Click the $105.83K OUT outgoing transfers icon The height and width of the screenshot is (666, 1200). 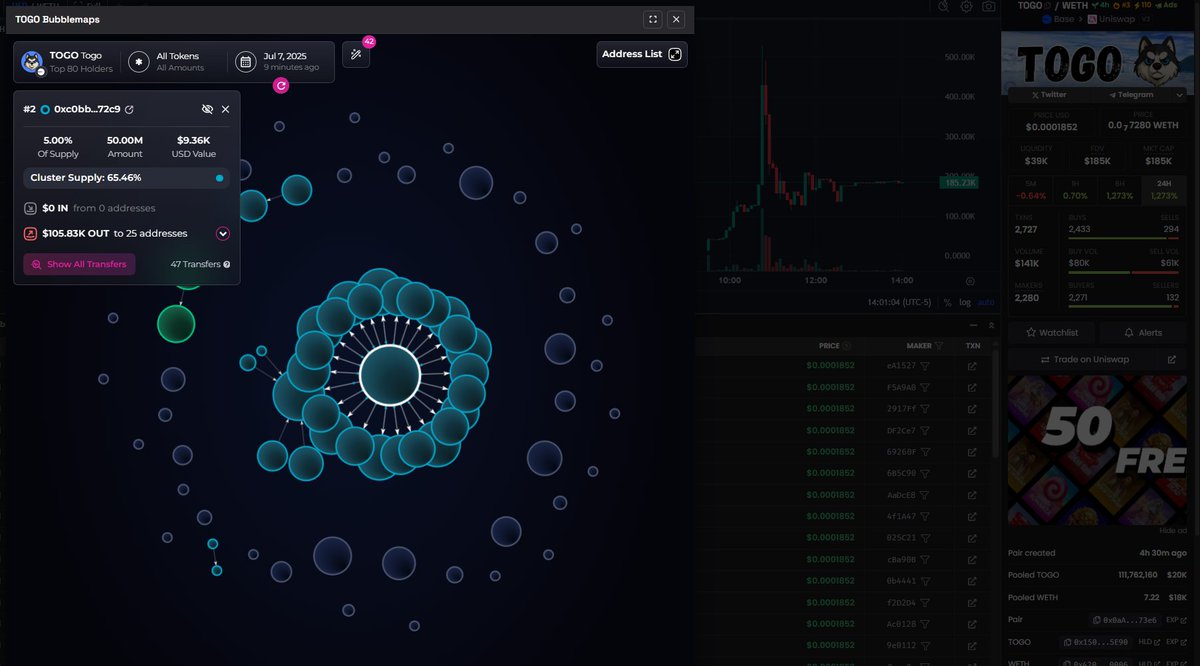tap(31, 233)
